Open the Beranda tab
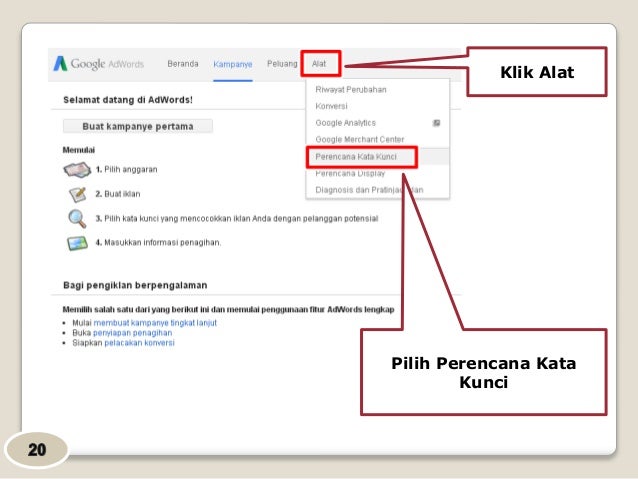 tap(183, 64)
